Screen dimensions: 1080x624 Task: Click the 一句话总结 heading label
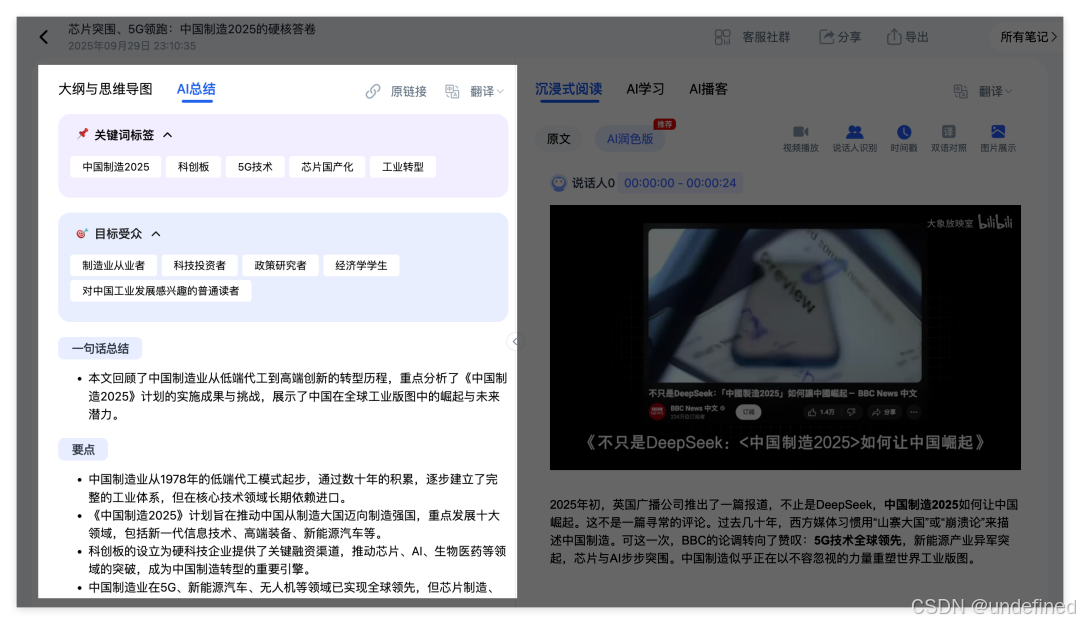pos(101,349)
